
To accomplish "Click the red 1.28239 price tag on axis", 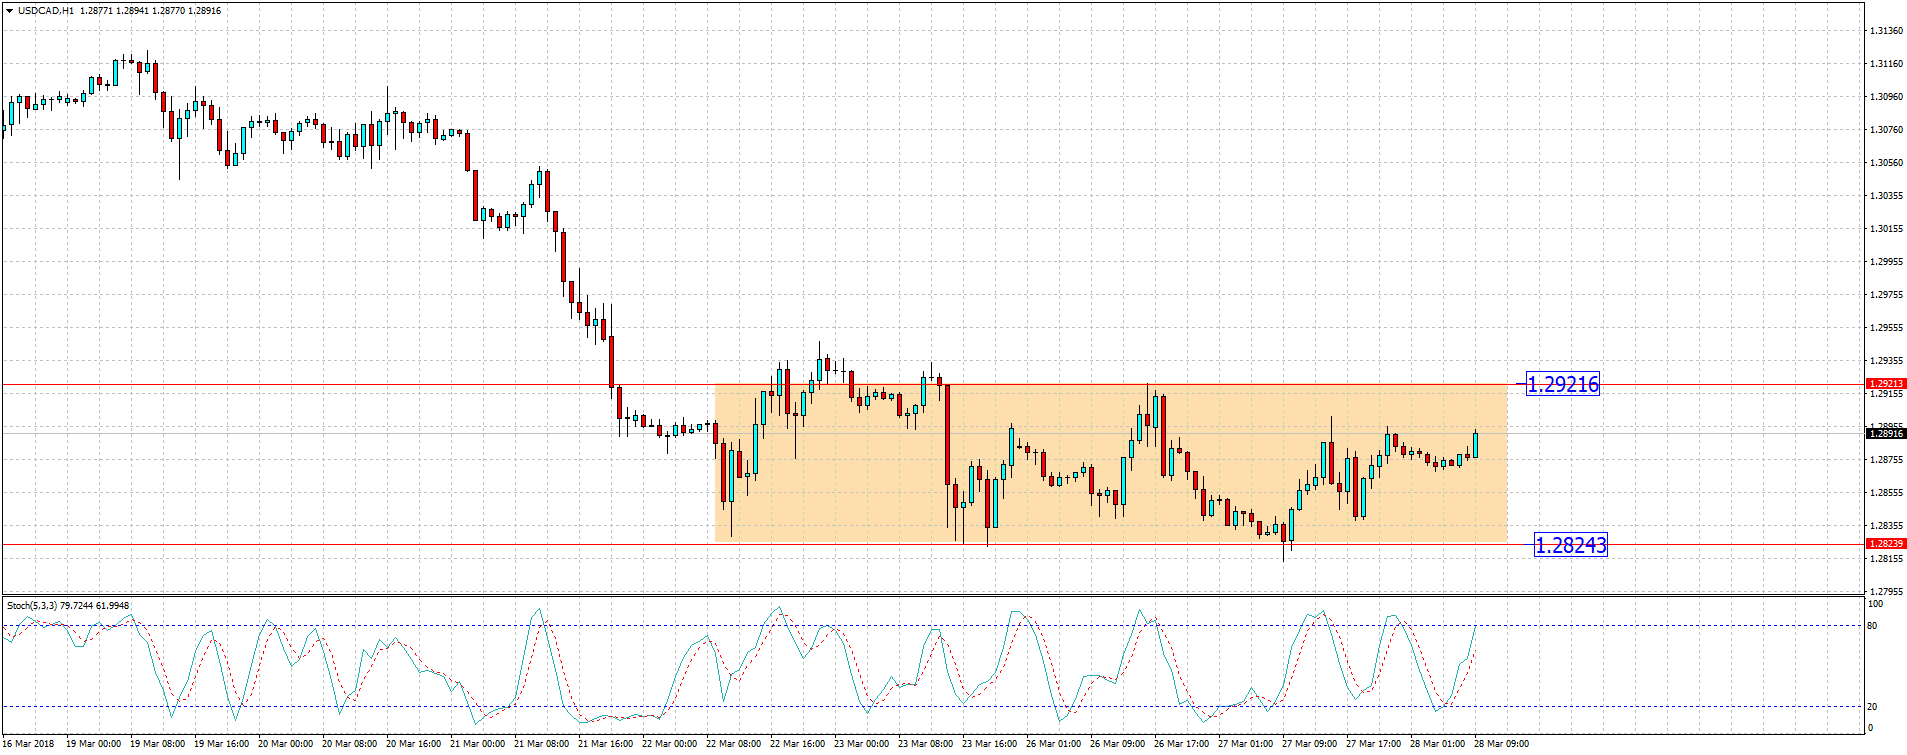I will [1886, 544].
